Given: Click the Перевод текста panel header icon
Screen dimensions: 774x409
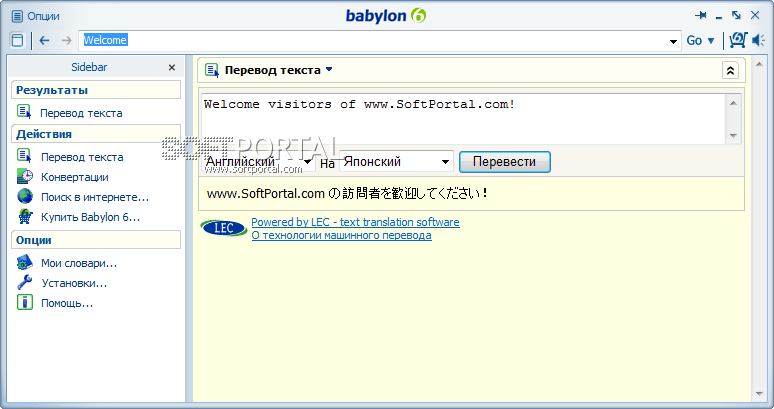Looking at the screenshot, I should coord(212,70).
